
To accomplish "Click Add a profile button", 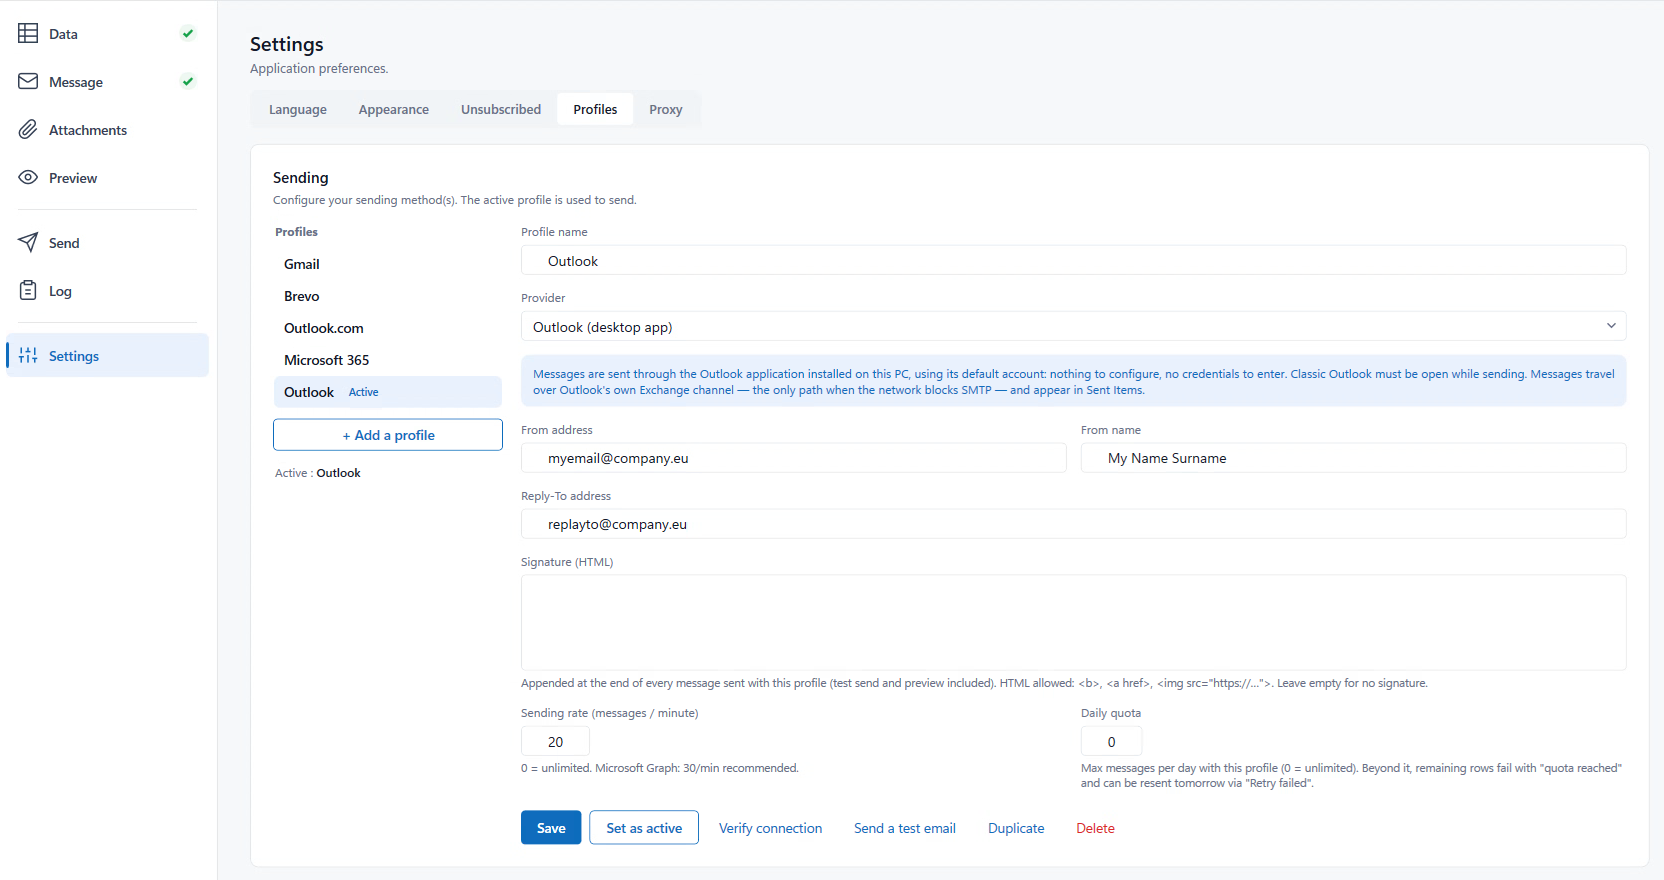I will coord(388,435).
